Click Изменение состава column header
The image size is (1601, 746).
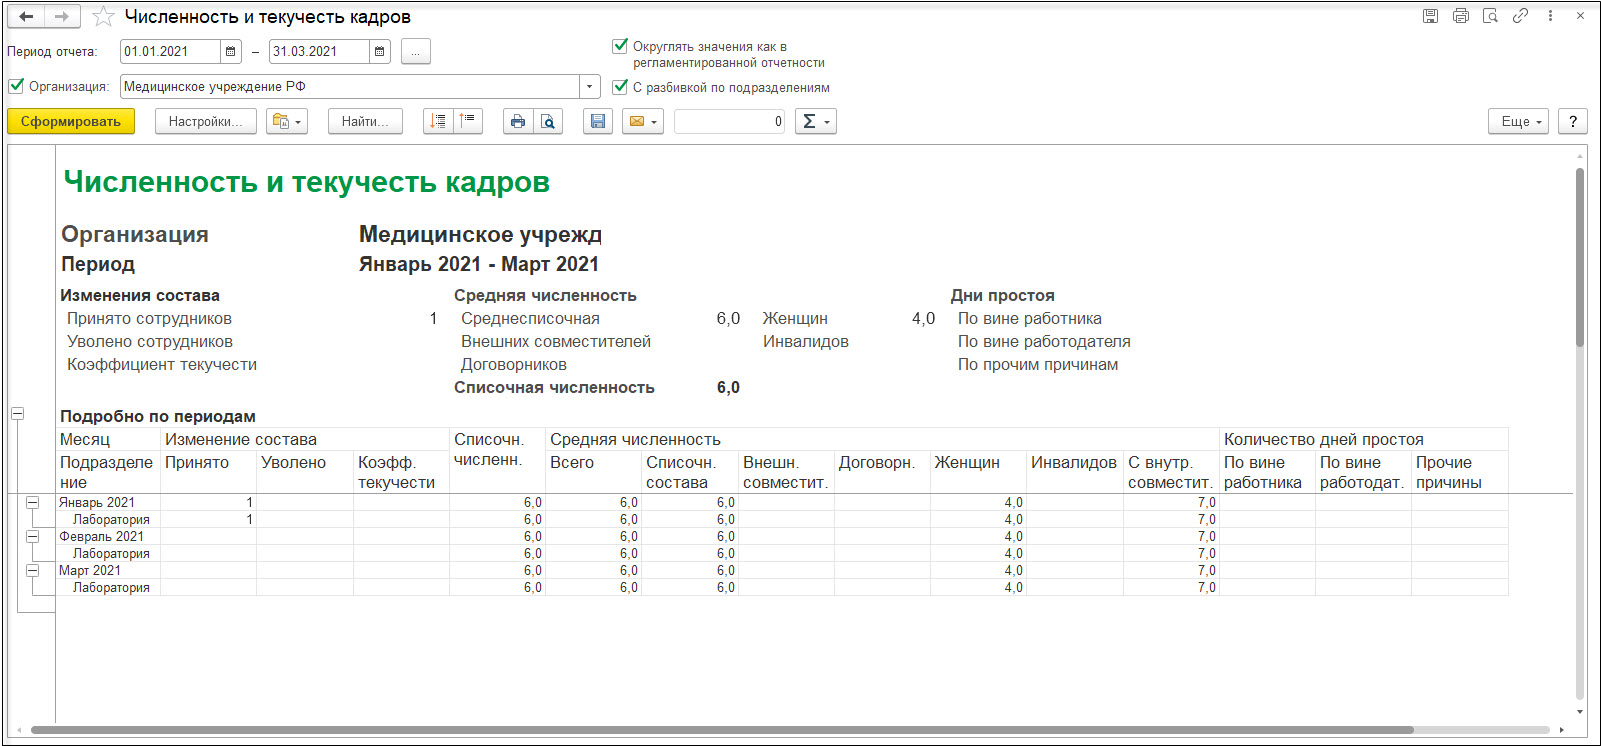point(241,439)
